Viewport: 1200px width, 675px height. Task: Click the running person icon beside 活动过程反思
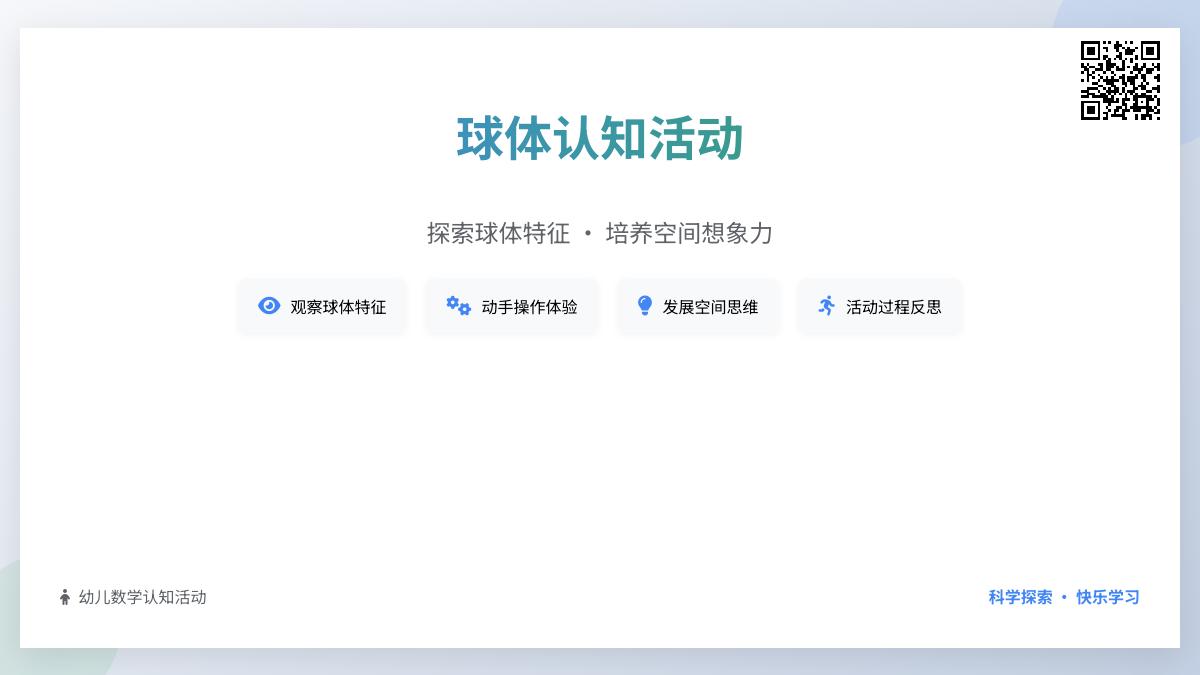[826, 306]
